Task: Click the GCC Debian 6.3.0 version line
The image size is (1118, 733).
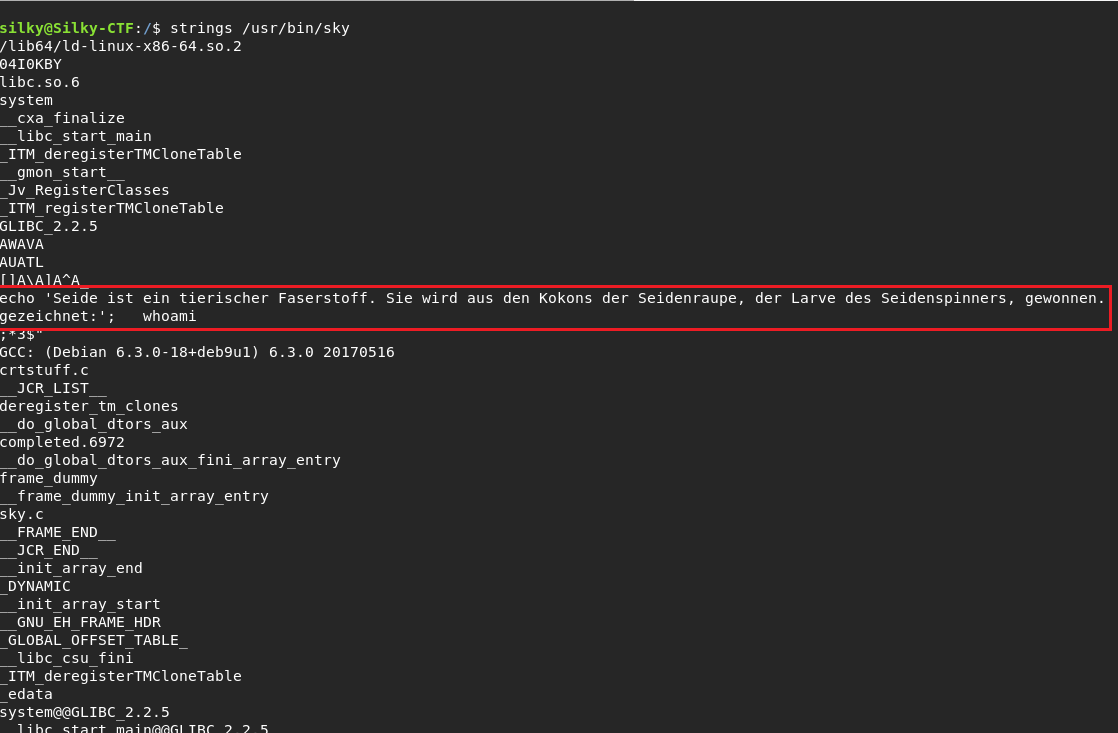Action: click(x=197, y=352)
